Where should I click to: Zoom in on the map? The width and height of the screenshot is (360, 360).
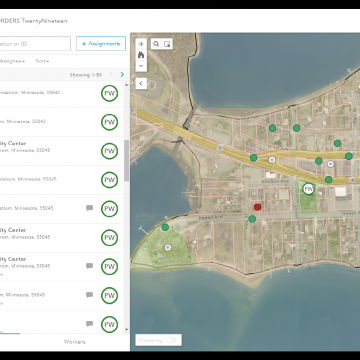tap(141, 44)
